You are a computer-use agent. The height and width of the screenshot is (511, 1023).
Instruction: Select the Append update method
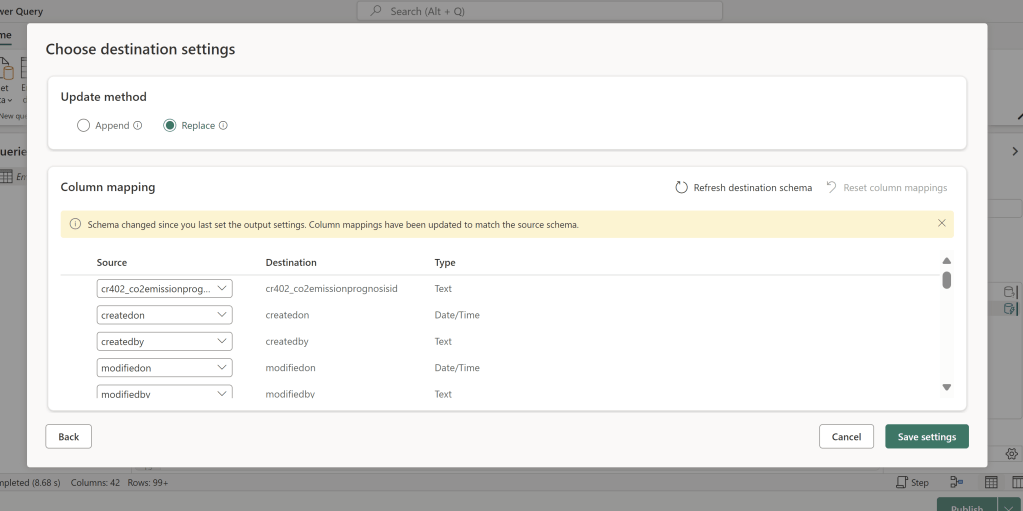[84, 126]
